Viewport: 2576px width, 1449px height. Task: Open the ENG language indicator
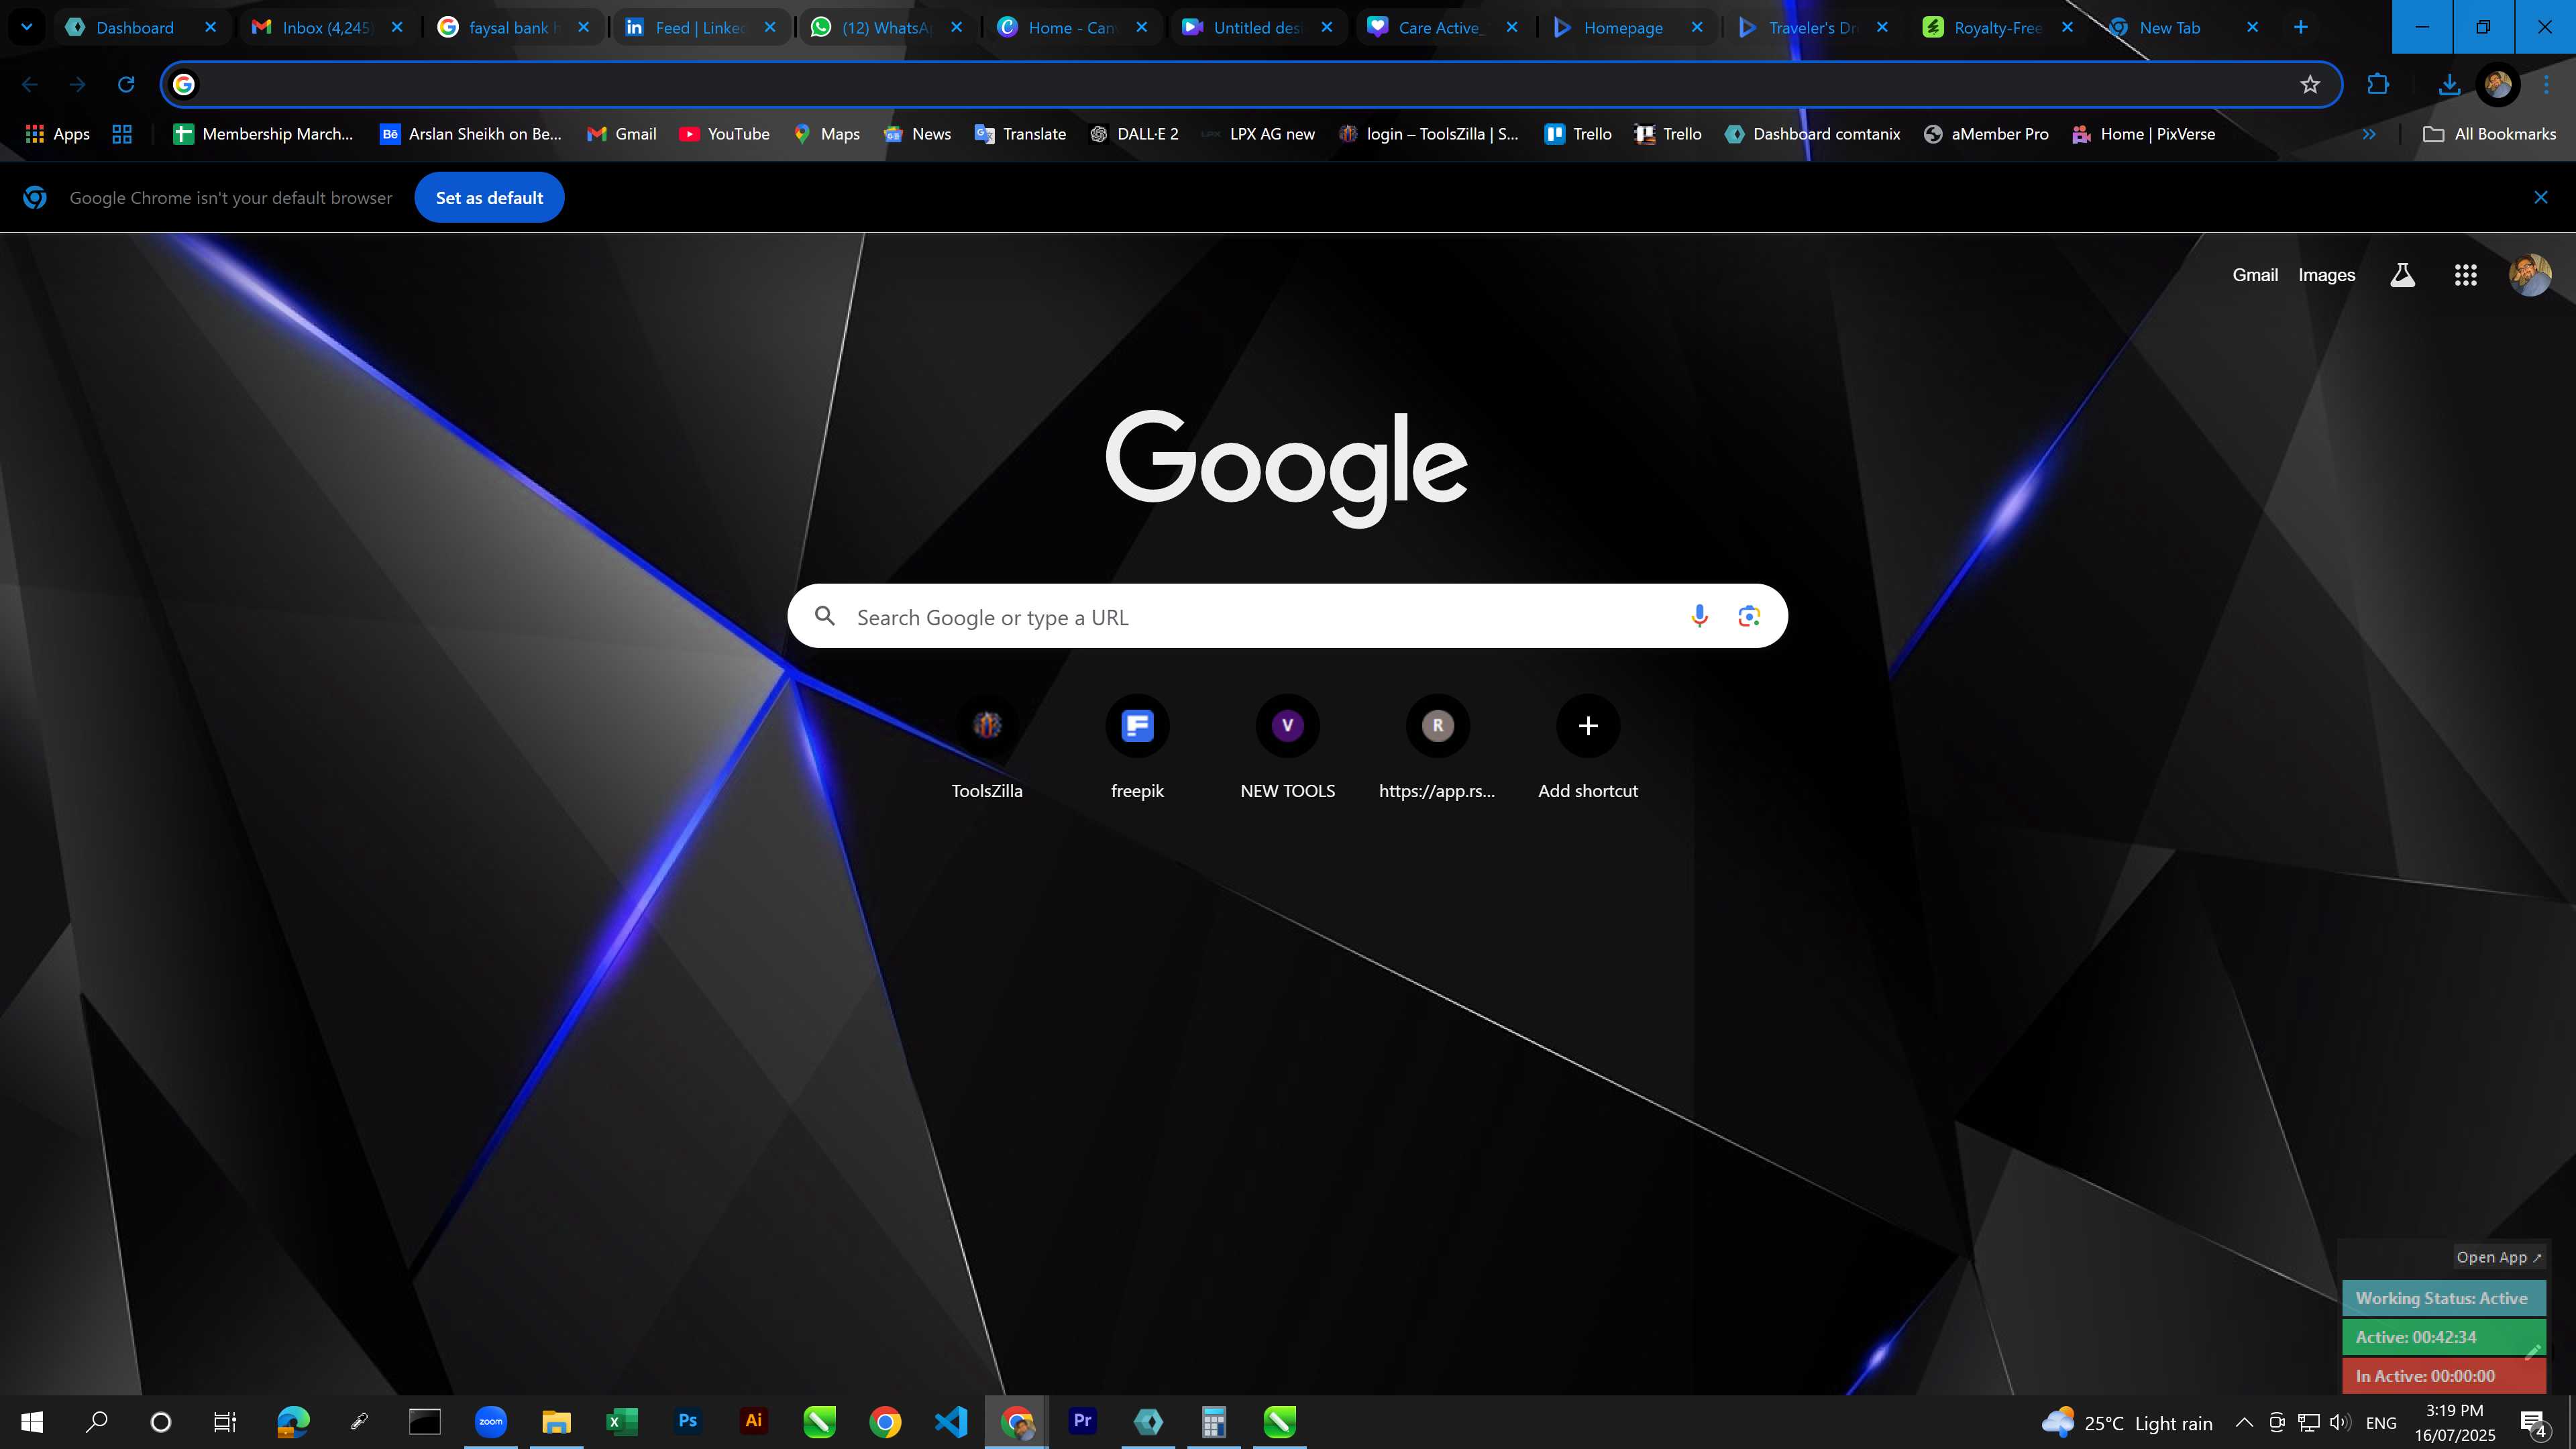pyautogui.click(x=2381, y=1422)
